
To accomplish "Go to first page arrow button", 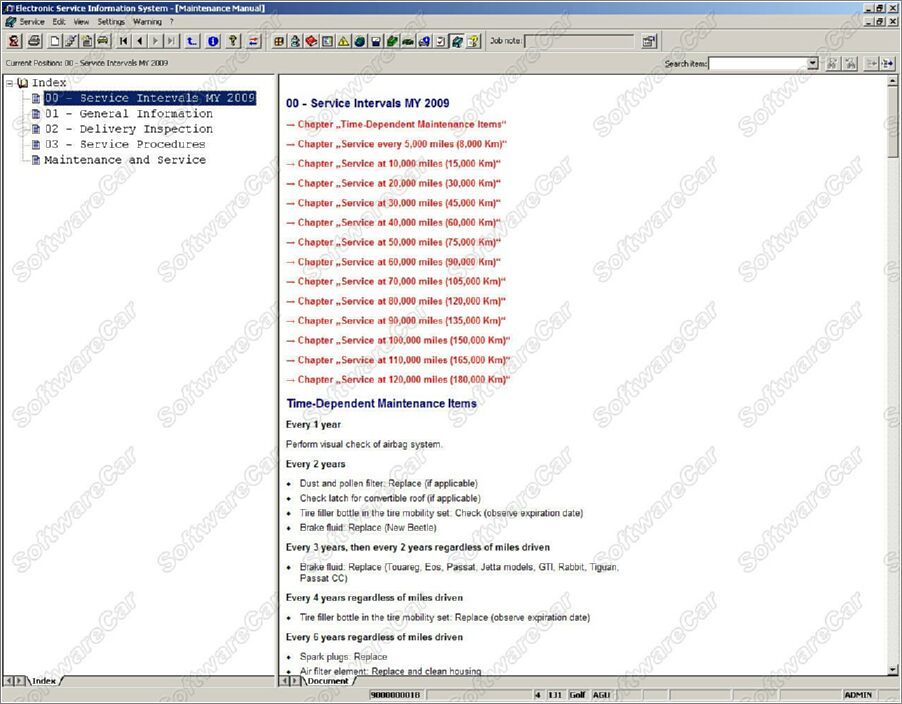I will point(124,41).
